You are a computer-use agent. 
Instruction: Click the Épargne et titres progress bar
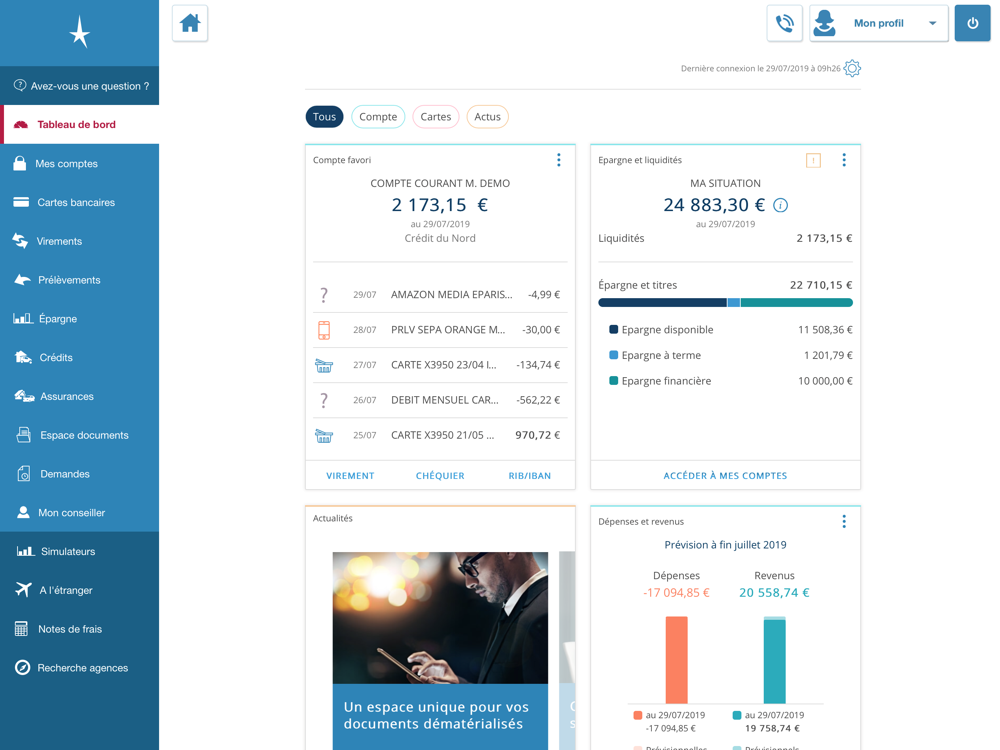[x=725, y=302]
